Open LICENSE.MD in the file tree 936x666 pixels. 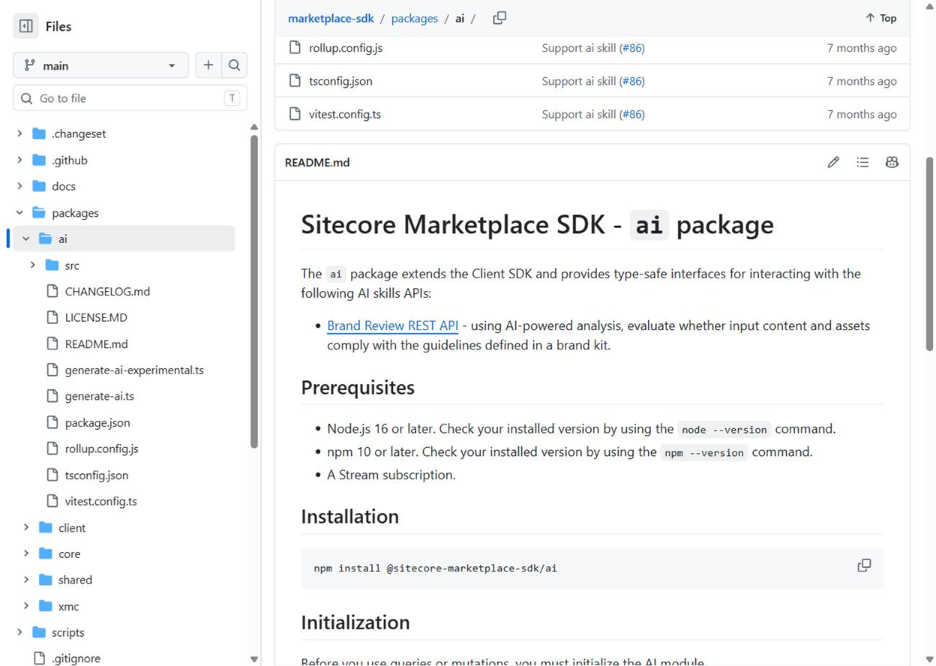click(x=96, y=317)
